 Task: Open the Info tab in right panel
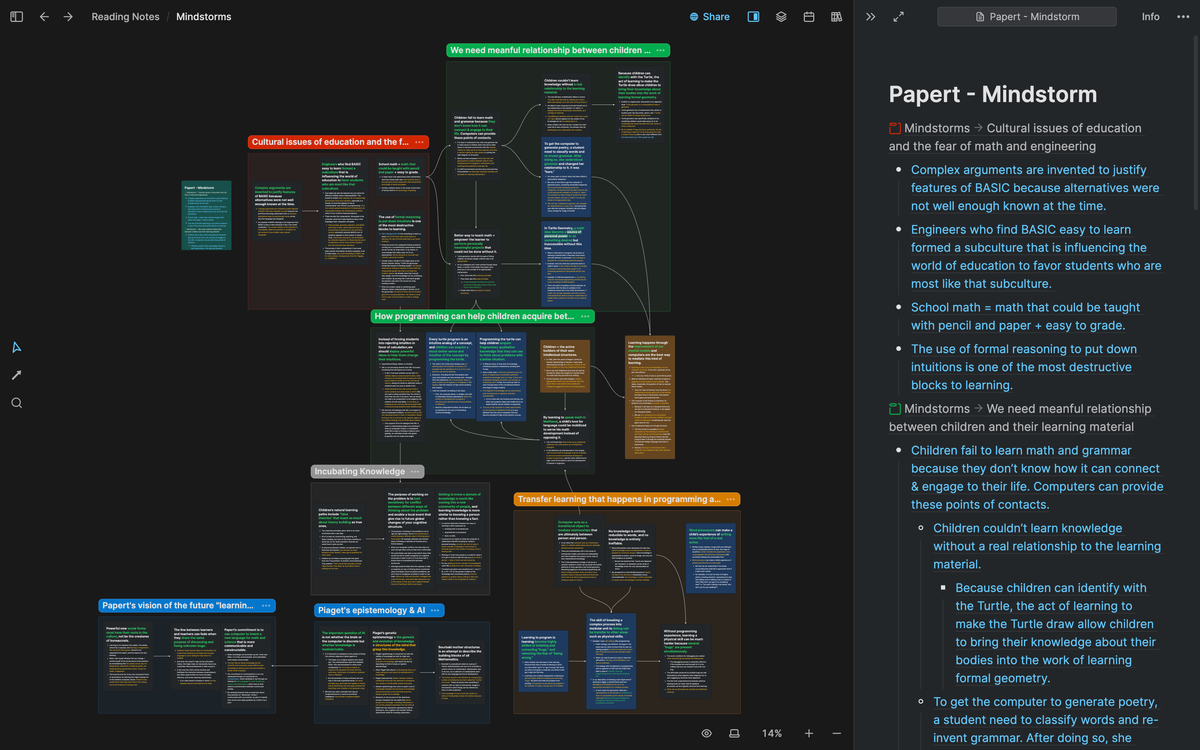(1151, 17)
